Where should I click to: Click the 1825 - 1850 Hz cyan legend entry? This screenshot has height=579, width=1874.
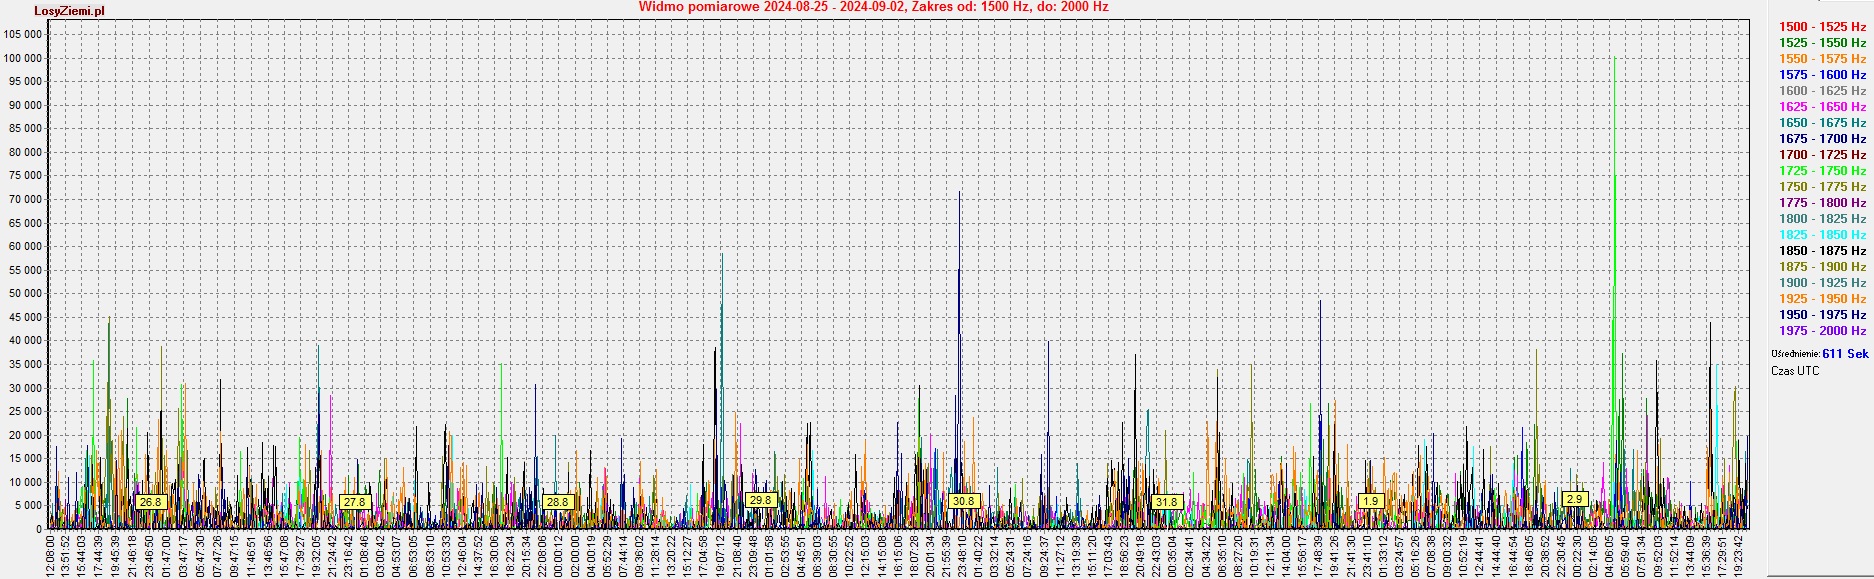click(1822, 235)
